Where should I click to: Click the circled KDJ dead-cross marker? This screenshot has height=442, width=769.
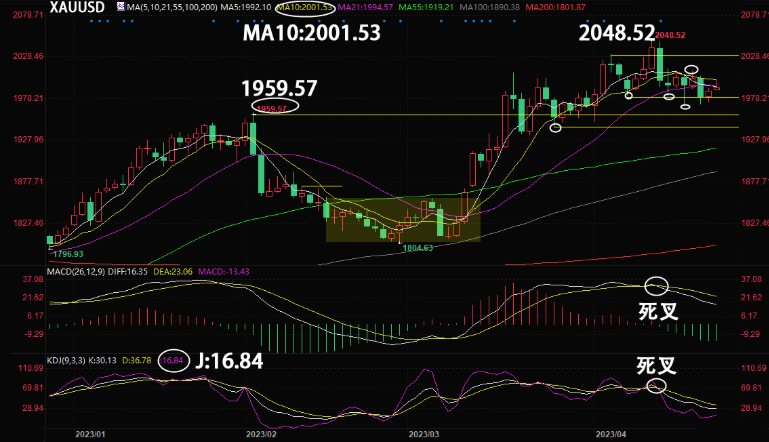pos(656,386)
